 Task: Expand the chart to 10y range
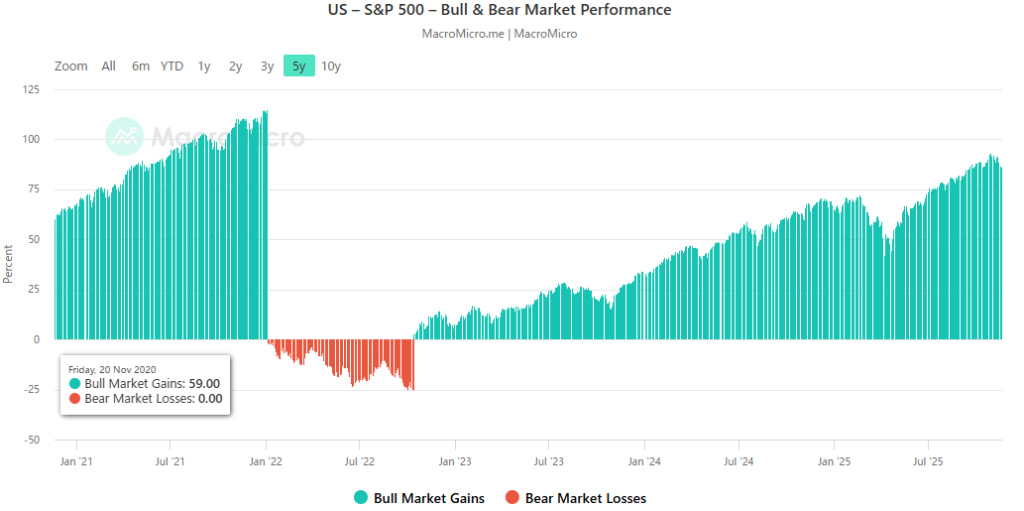(331, 66)
